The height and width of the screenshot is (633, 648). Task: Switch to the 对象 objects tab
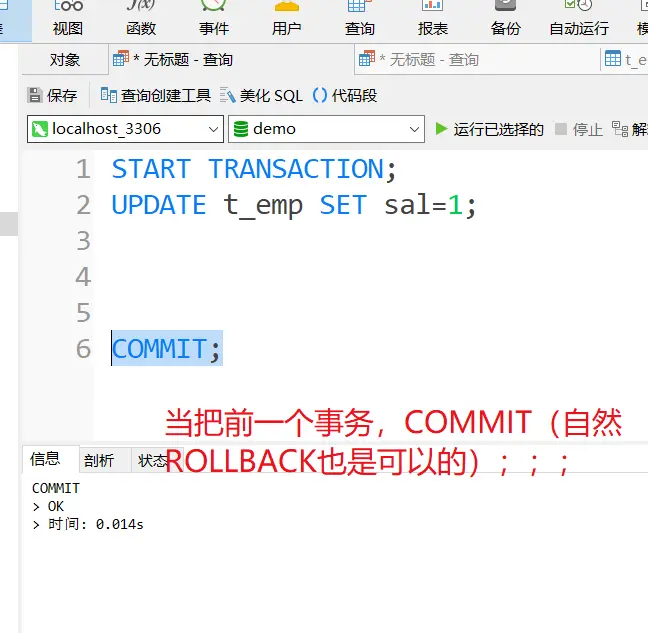(x=64, y=60)
